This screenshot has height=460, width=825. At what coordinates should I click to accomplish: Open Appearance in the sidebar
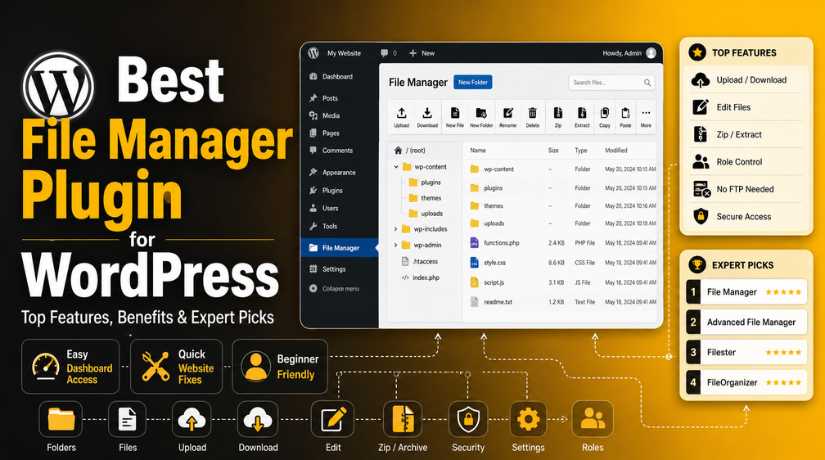[x=339, y=172]
